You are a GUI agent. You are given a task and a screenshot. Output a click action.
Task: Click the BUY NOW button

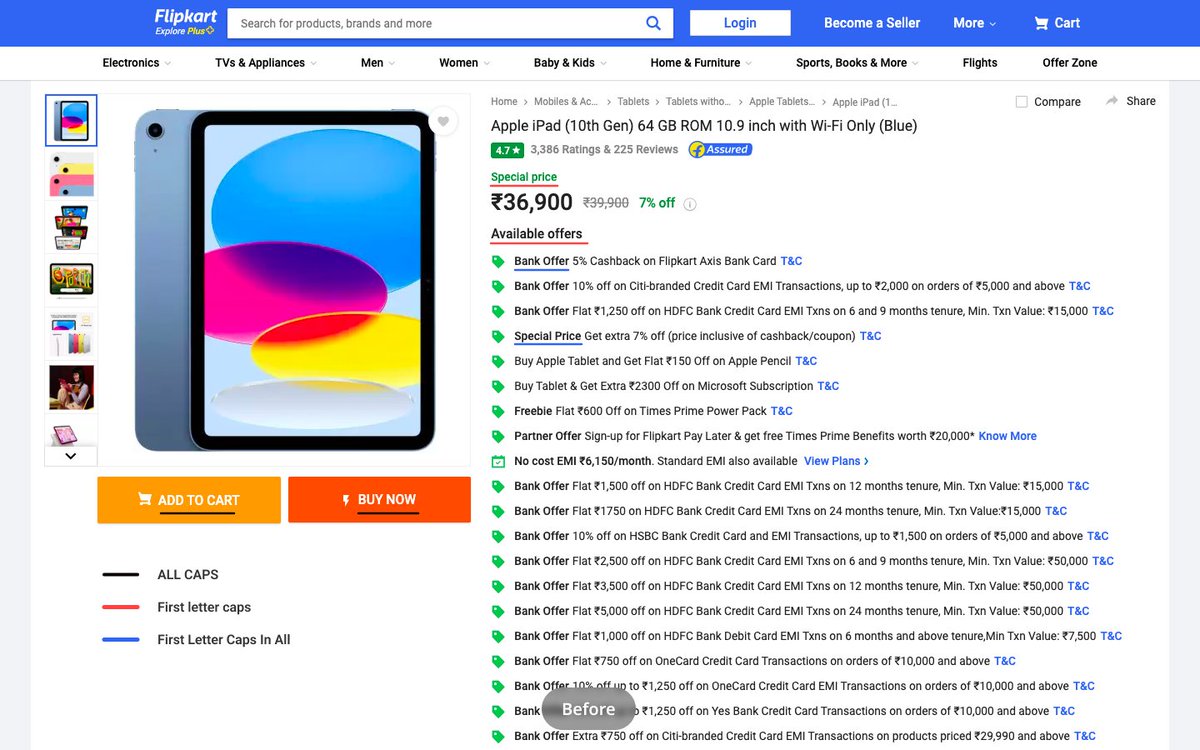(x=379, y=500)
